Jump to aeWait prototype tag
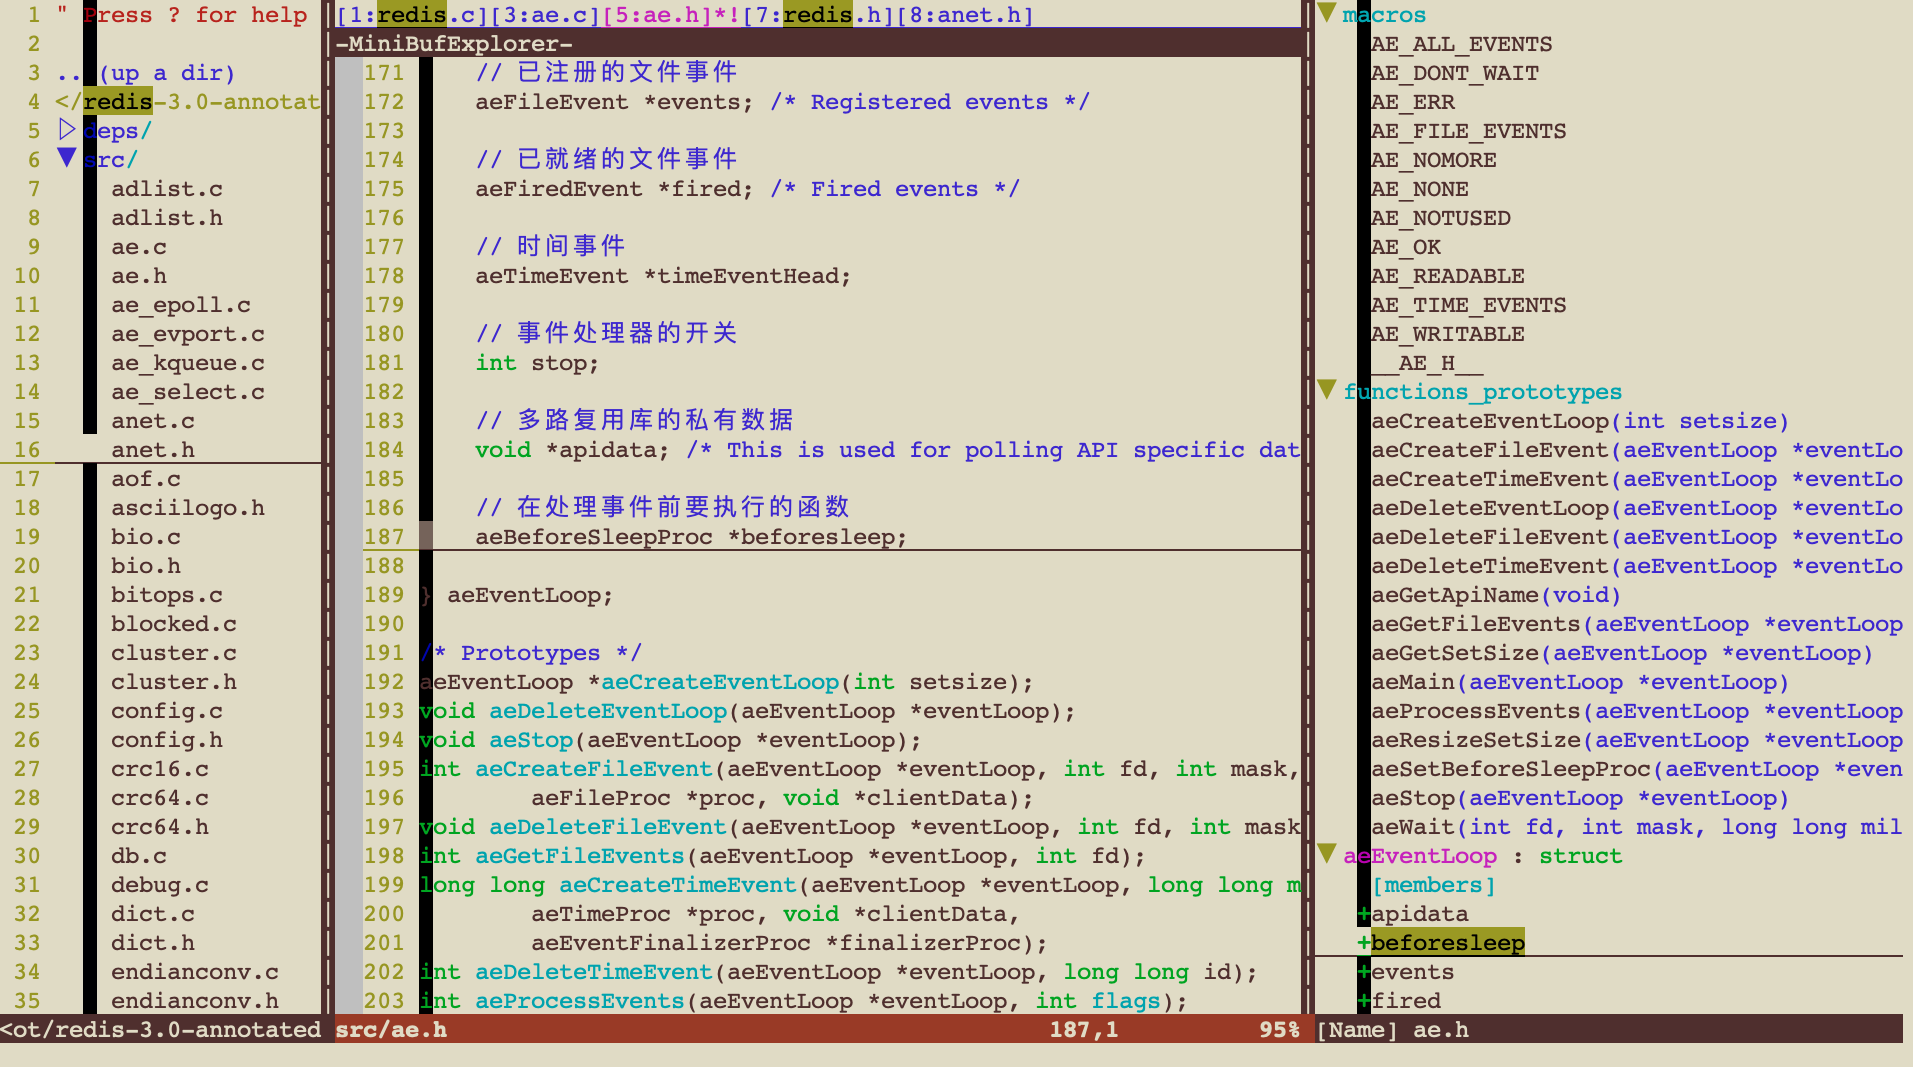 (1637, 827)
